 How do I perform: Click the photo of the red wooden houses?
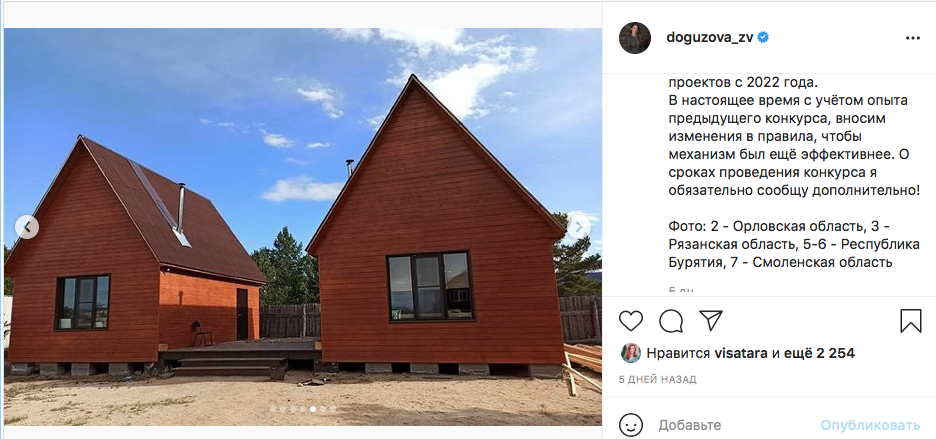point(303,227)
